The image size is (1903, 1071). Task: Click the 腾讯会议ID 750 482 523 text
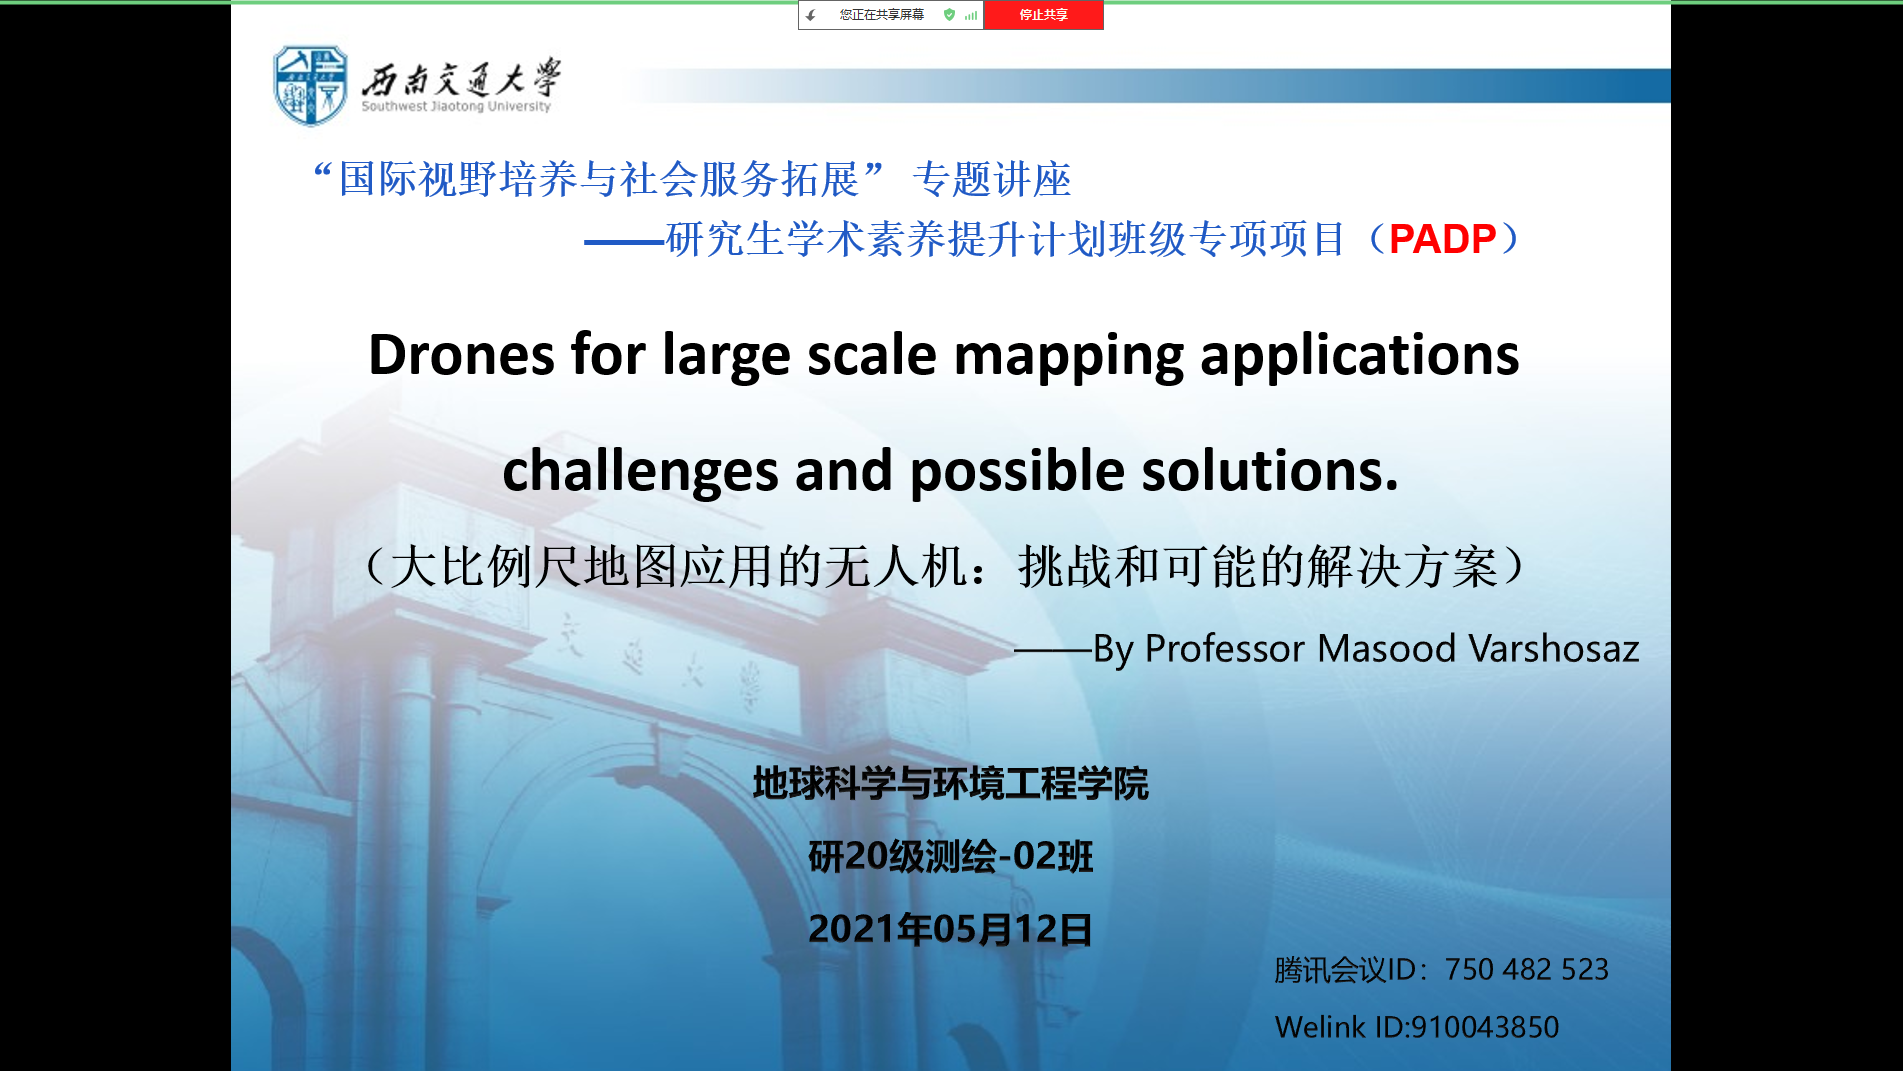[x=1441, y=969]
